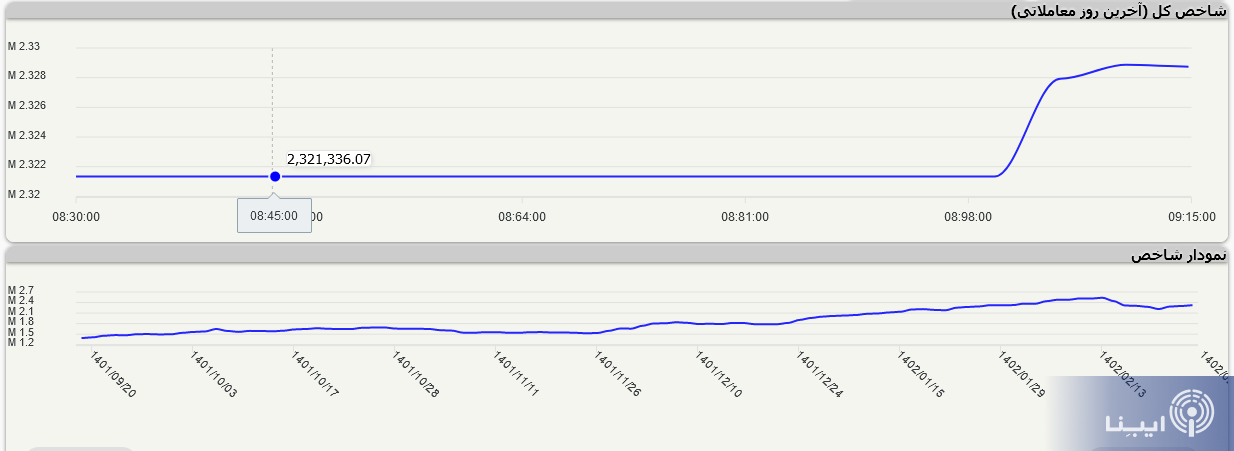1234x451 pixels.
Task: Click the 08:64:00 time axis label
Action: [x=522, y=215]
